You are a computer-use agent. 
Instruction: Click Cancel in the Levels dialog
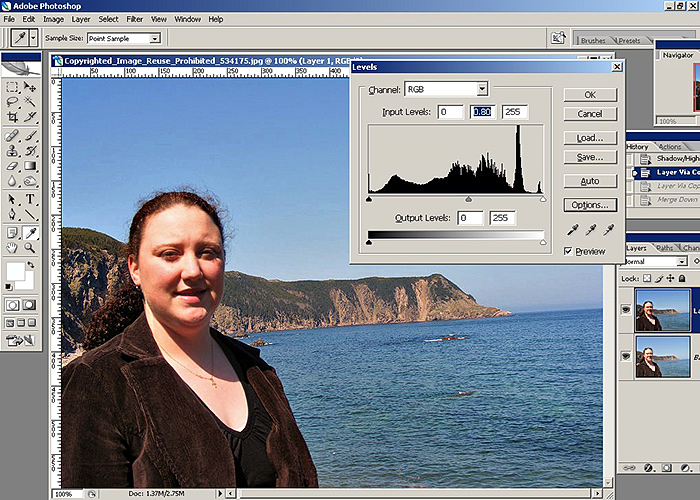pyautogui.click(x=590, y=114)
